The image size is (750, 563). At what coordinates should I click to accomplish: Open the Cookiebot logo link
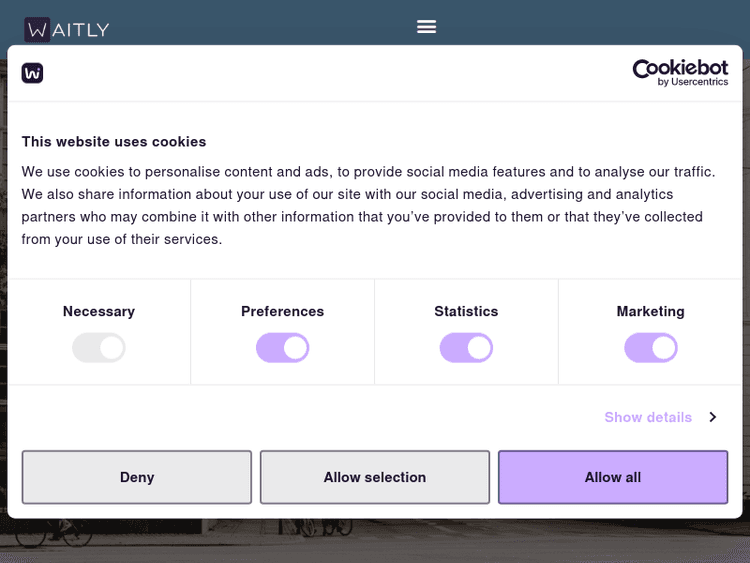[x=680, y=68]
